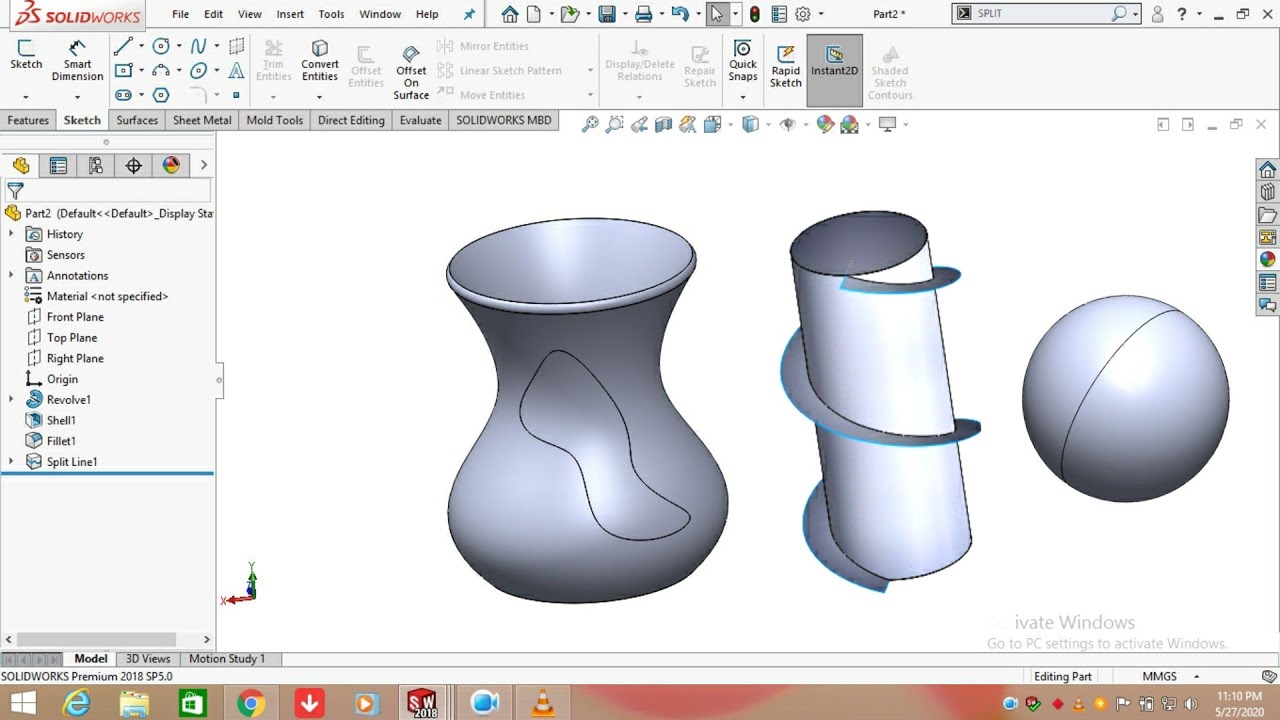This screenshot has width=1280, height=720.
Task: Select the Spline sketch tool
Action: (198, 46)
